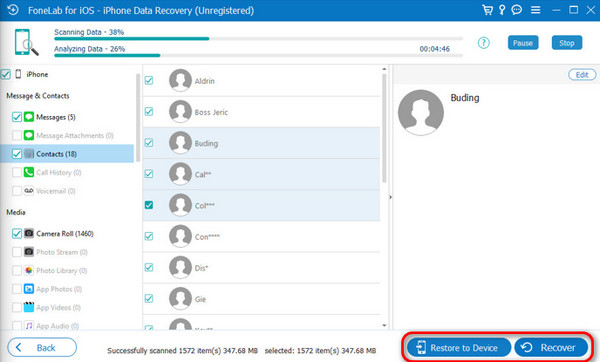Click the large Buding profile avatar
This screenshot has width=600, height=362.
pyautogui.click(x=421, y=113)
